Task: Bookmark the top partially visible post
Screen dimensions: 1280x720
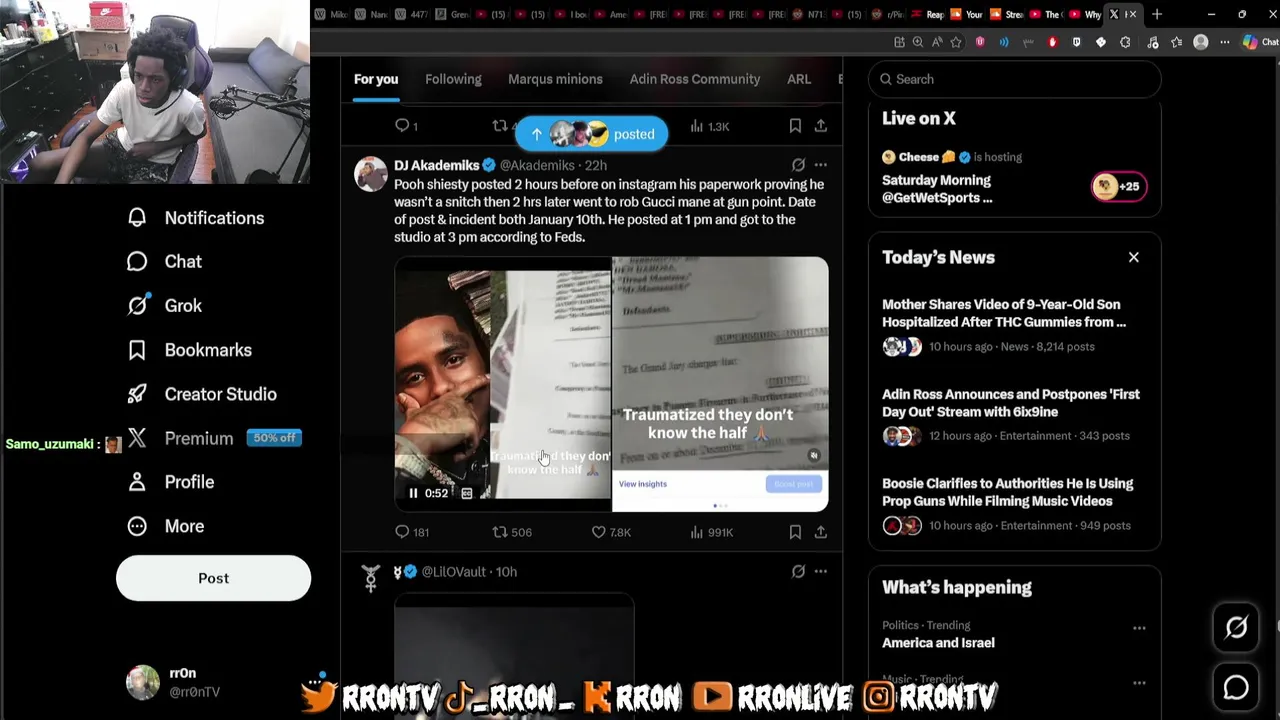Action: 795,126
